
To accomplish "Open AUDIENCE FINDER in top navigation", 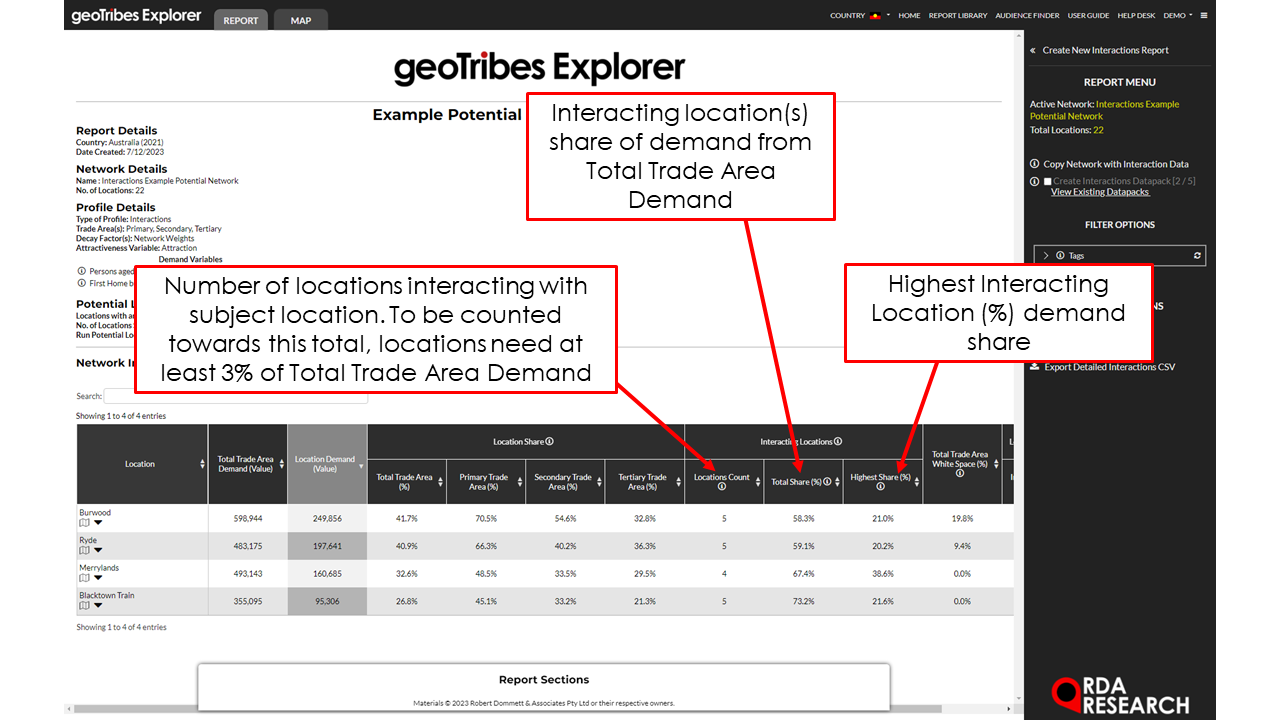I will (1028, 16).
